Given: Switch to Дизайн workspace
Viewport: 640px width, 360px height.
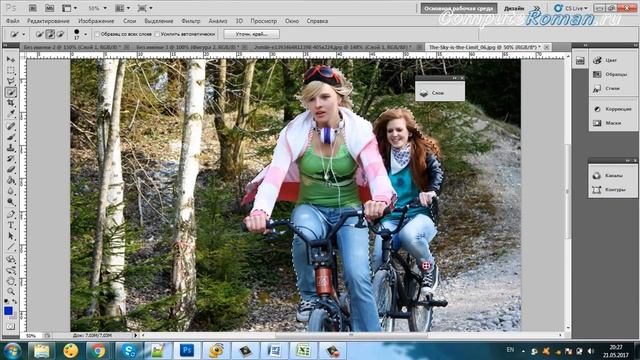Looking at the screenshot, I should coord(514,8).
